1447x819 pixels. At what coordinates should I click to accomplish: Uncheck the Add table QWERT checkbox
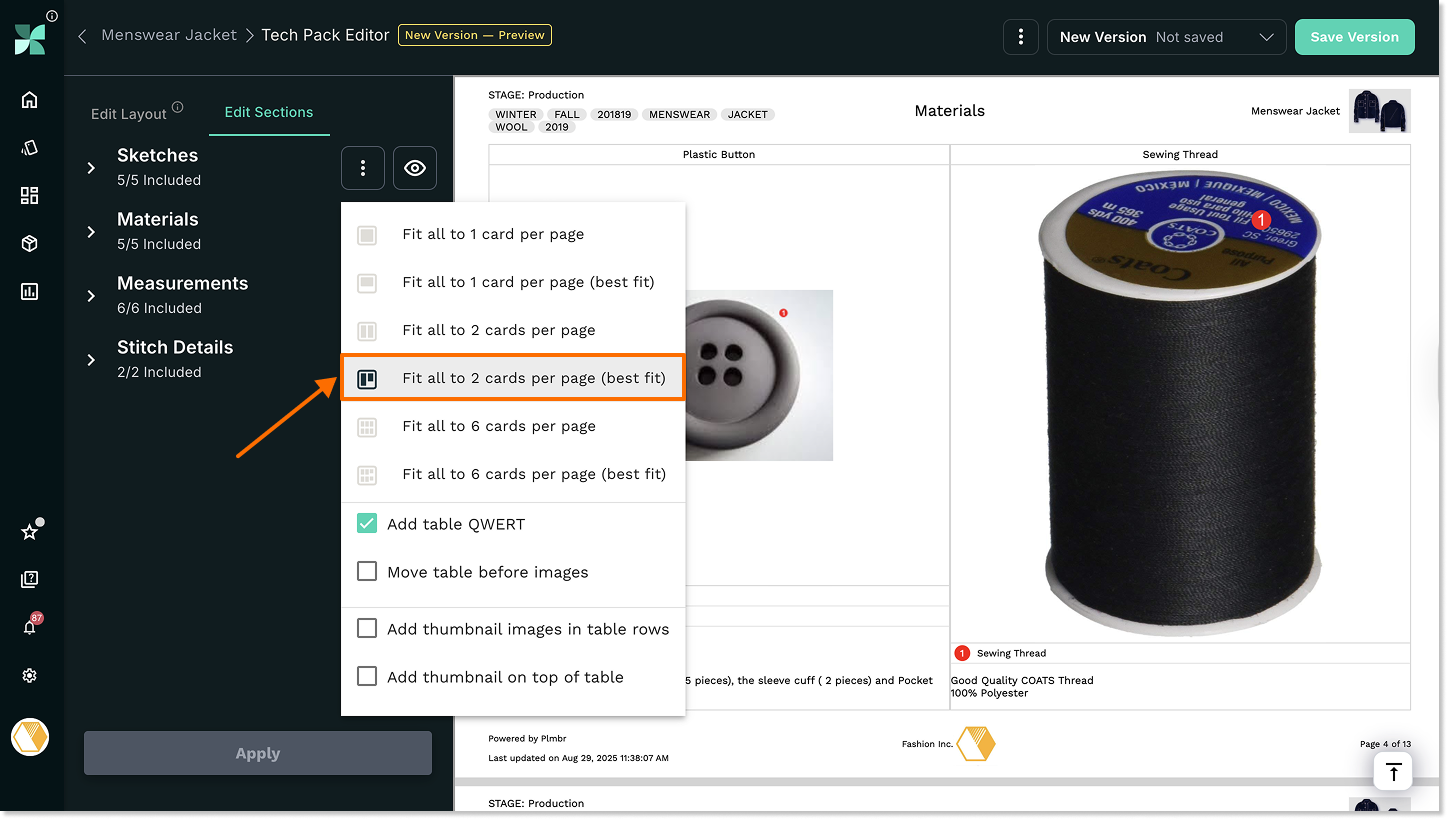tap(367, 524)
